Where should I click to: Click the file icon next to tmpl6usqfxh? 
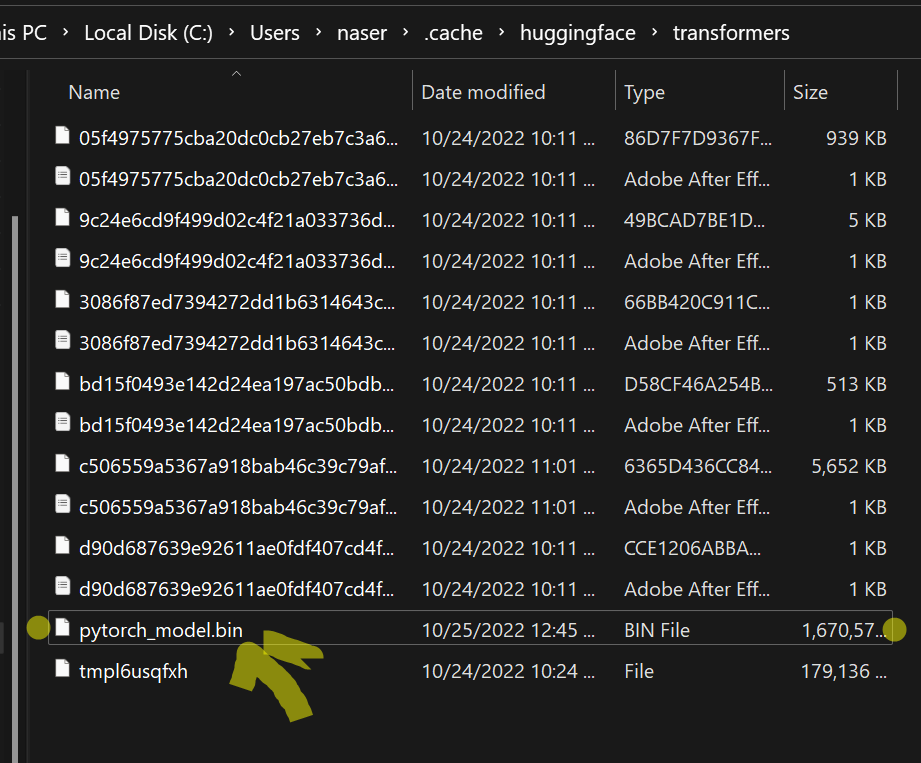(61, 671)
